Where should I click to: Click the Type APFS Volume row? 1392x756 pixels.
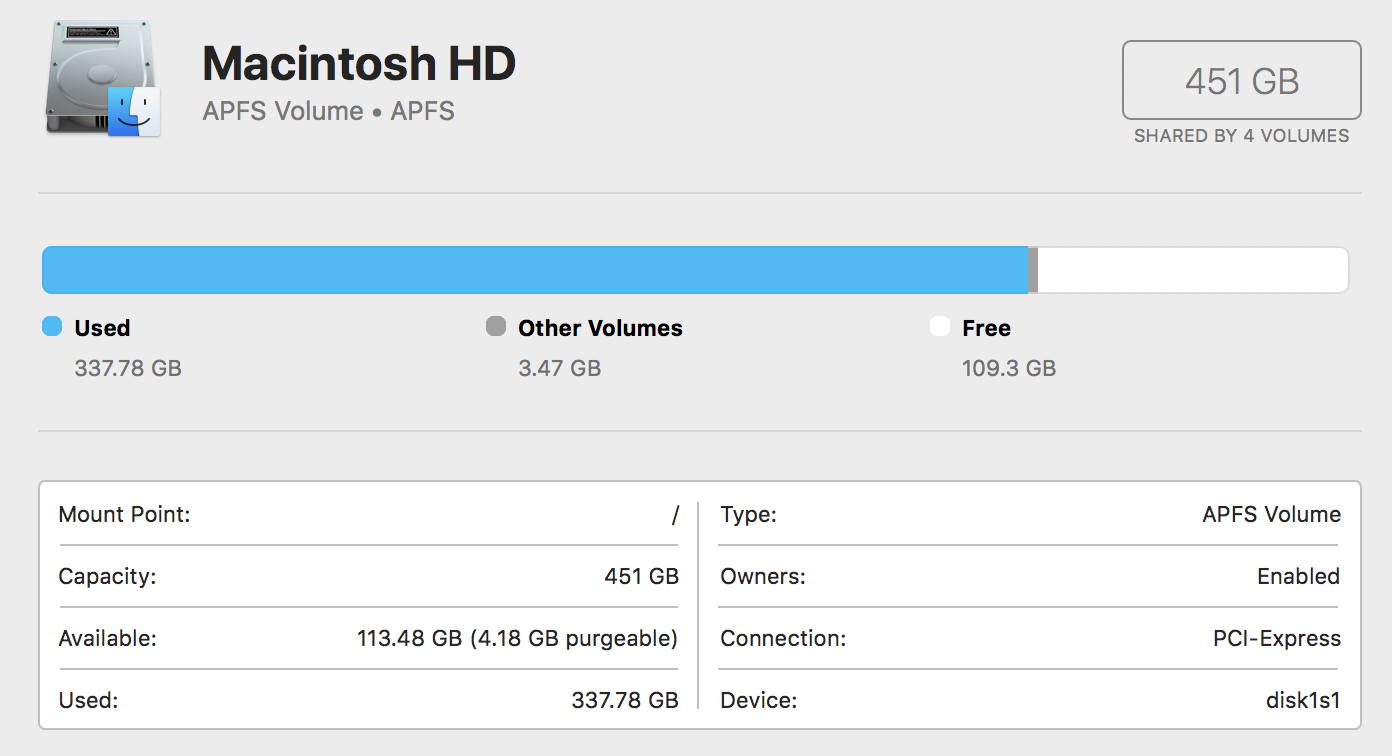pos(1029,515)
